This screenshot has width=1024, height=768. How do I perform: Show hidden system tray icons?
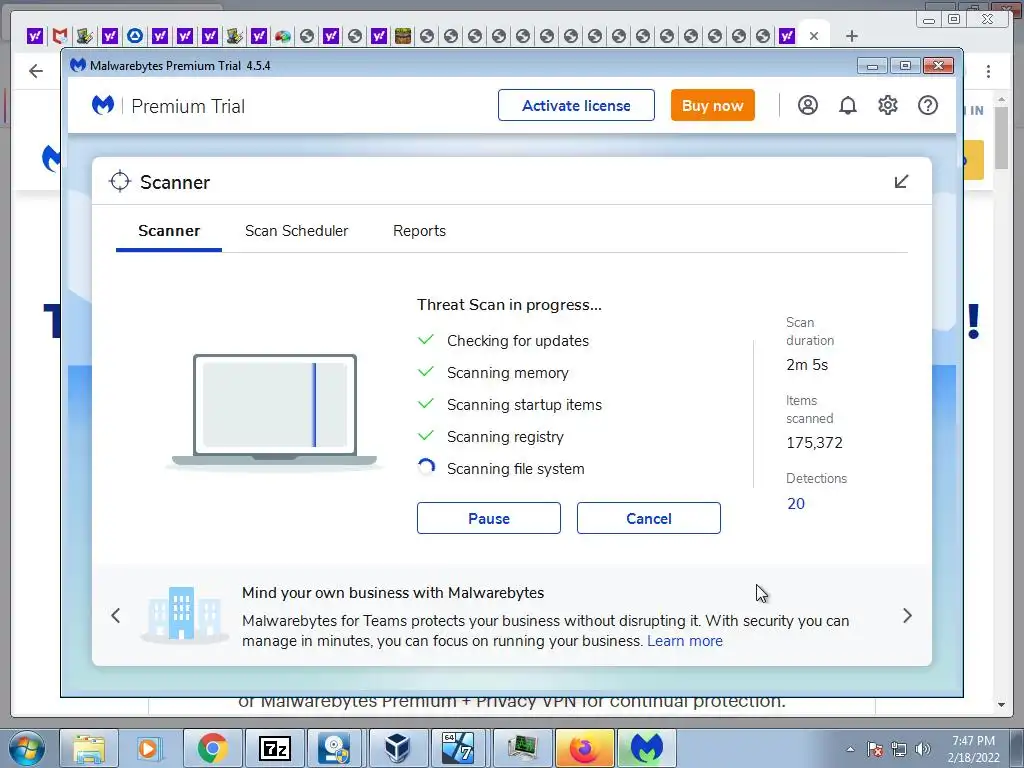(850, 749)
